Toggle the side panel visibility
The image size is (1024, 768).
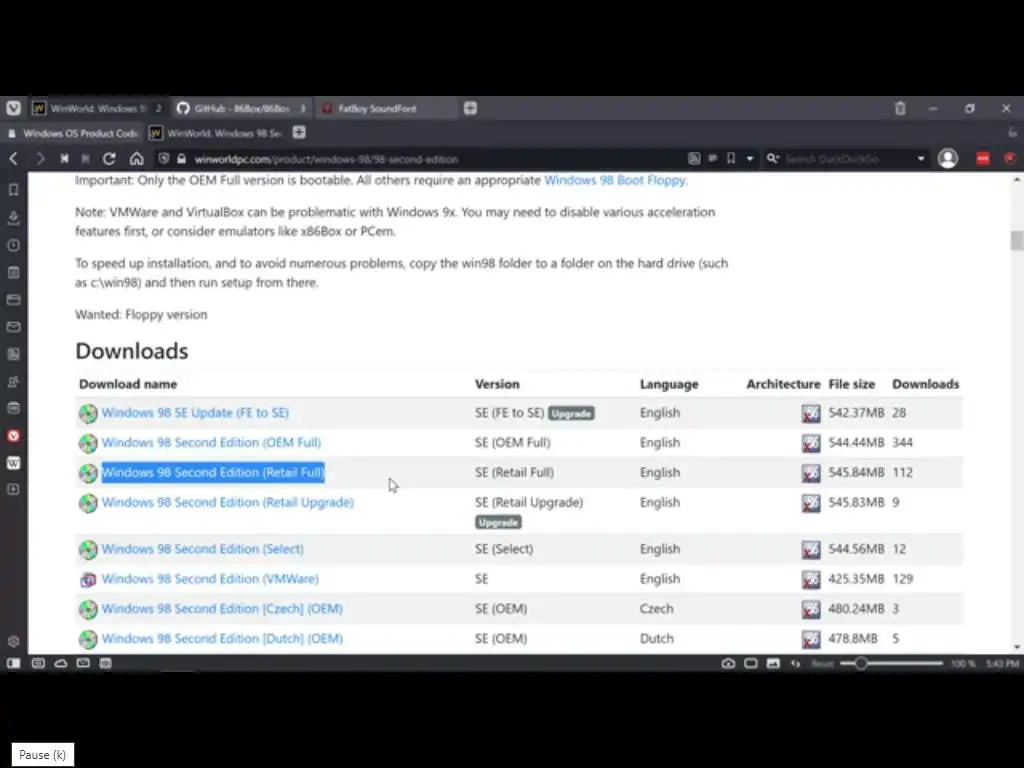pos(13,664)
